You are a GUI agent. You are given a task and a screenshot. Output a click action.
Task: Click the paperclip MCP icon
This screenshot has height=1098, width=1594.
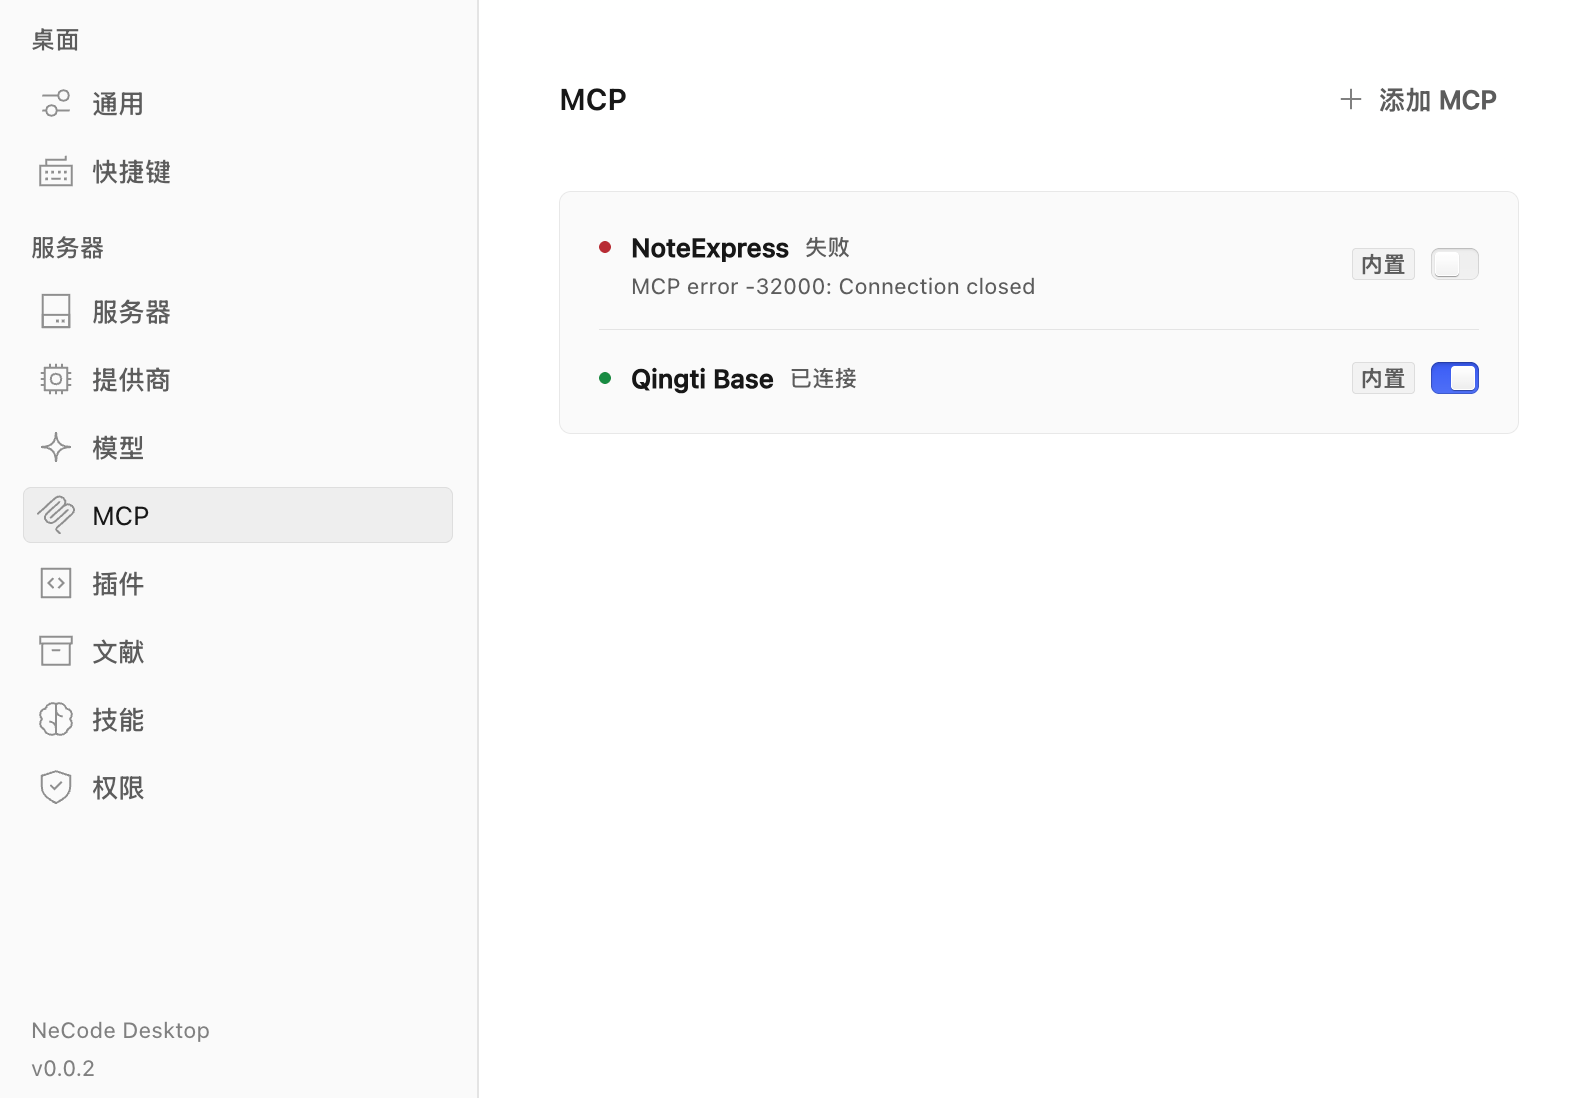tap(56, 515)
